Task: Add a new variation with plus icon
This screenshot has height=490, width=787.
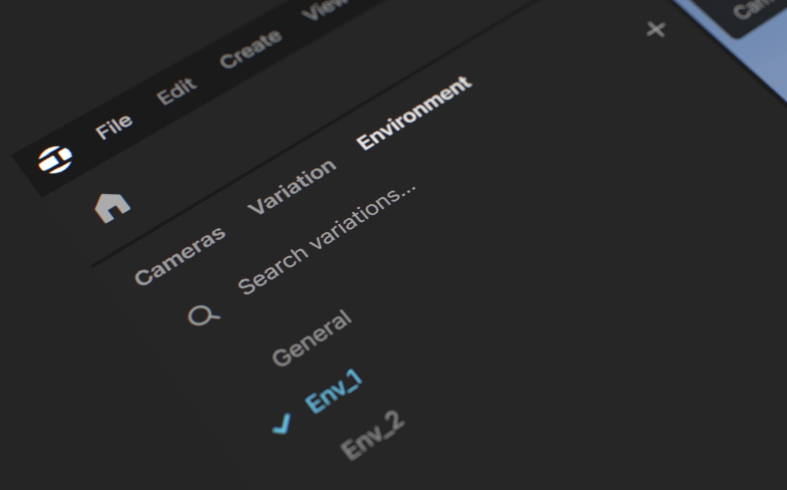Action: click(x=656, y=29)
